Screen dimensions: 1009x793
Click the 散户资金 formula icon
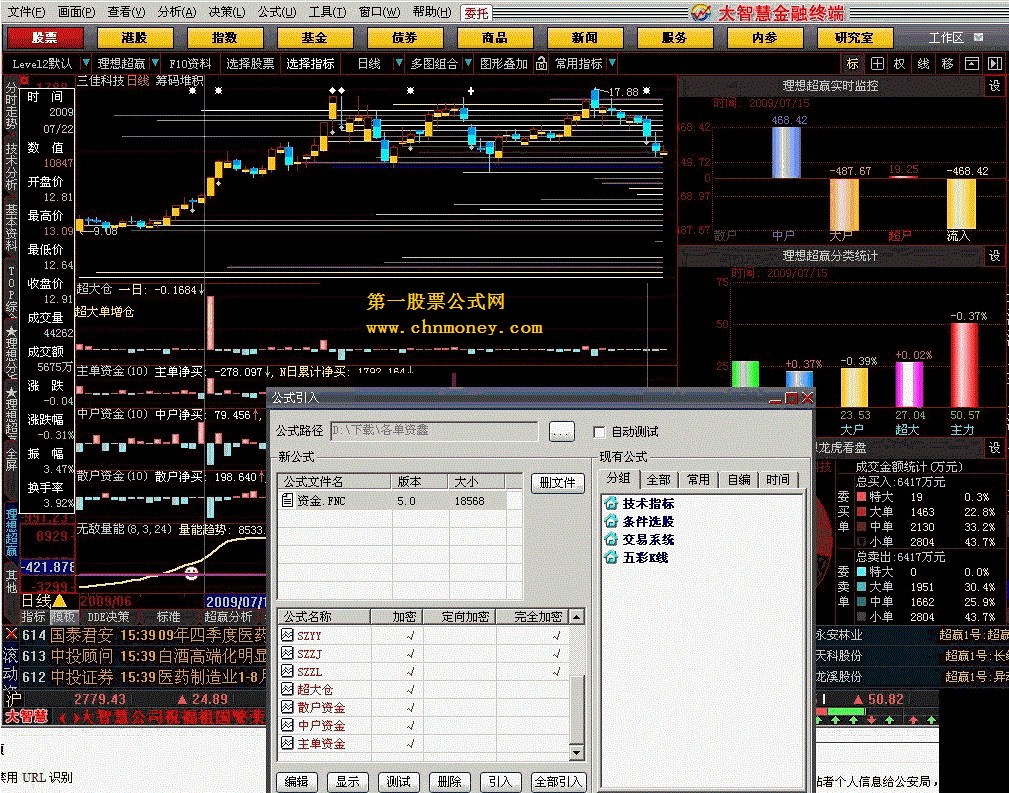click(x=288, y=707)
